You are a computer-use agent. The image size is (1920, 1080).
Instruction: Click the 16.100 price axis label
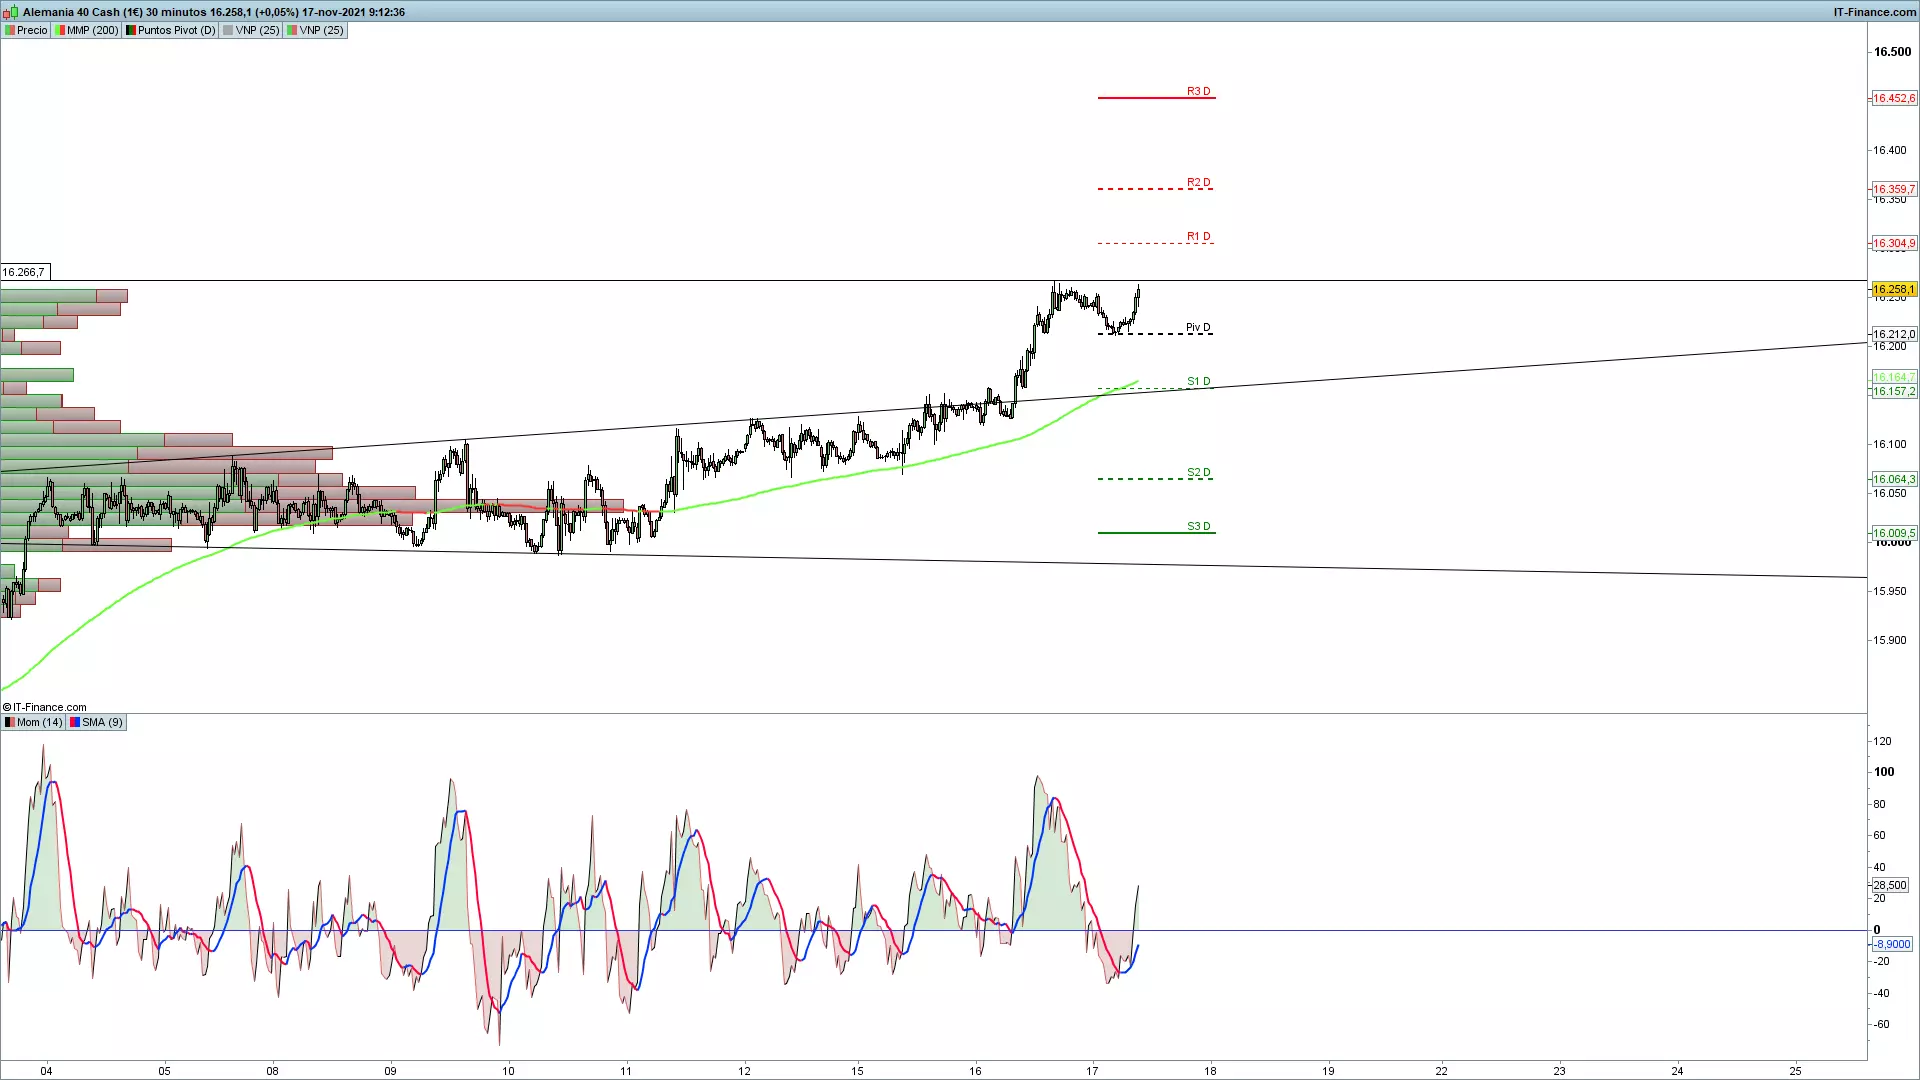[x=1890, y=444]
